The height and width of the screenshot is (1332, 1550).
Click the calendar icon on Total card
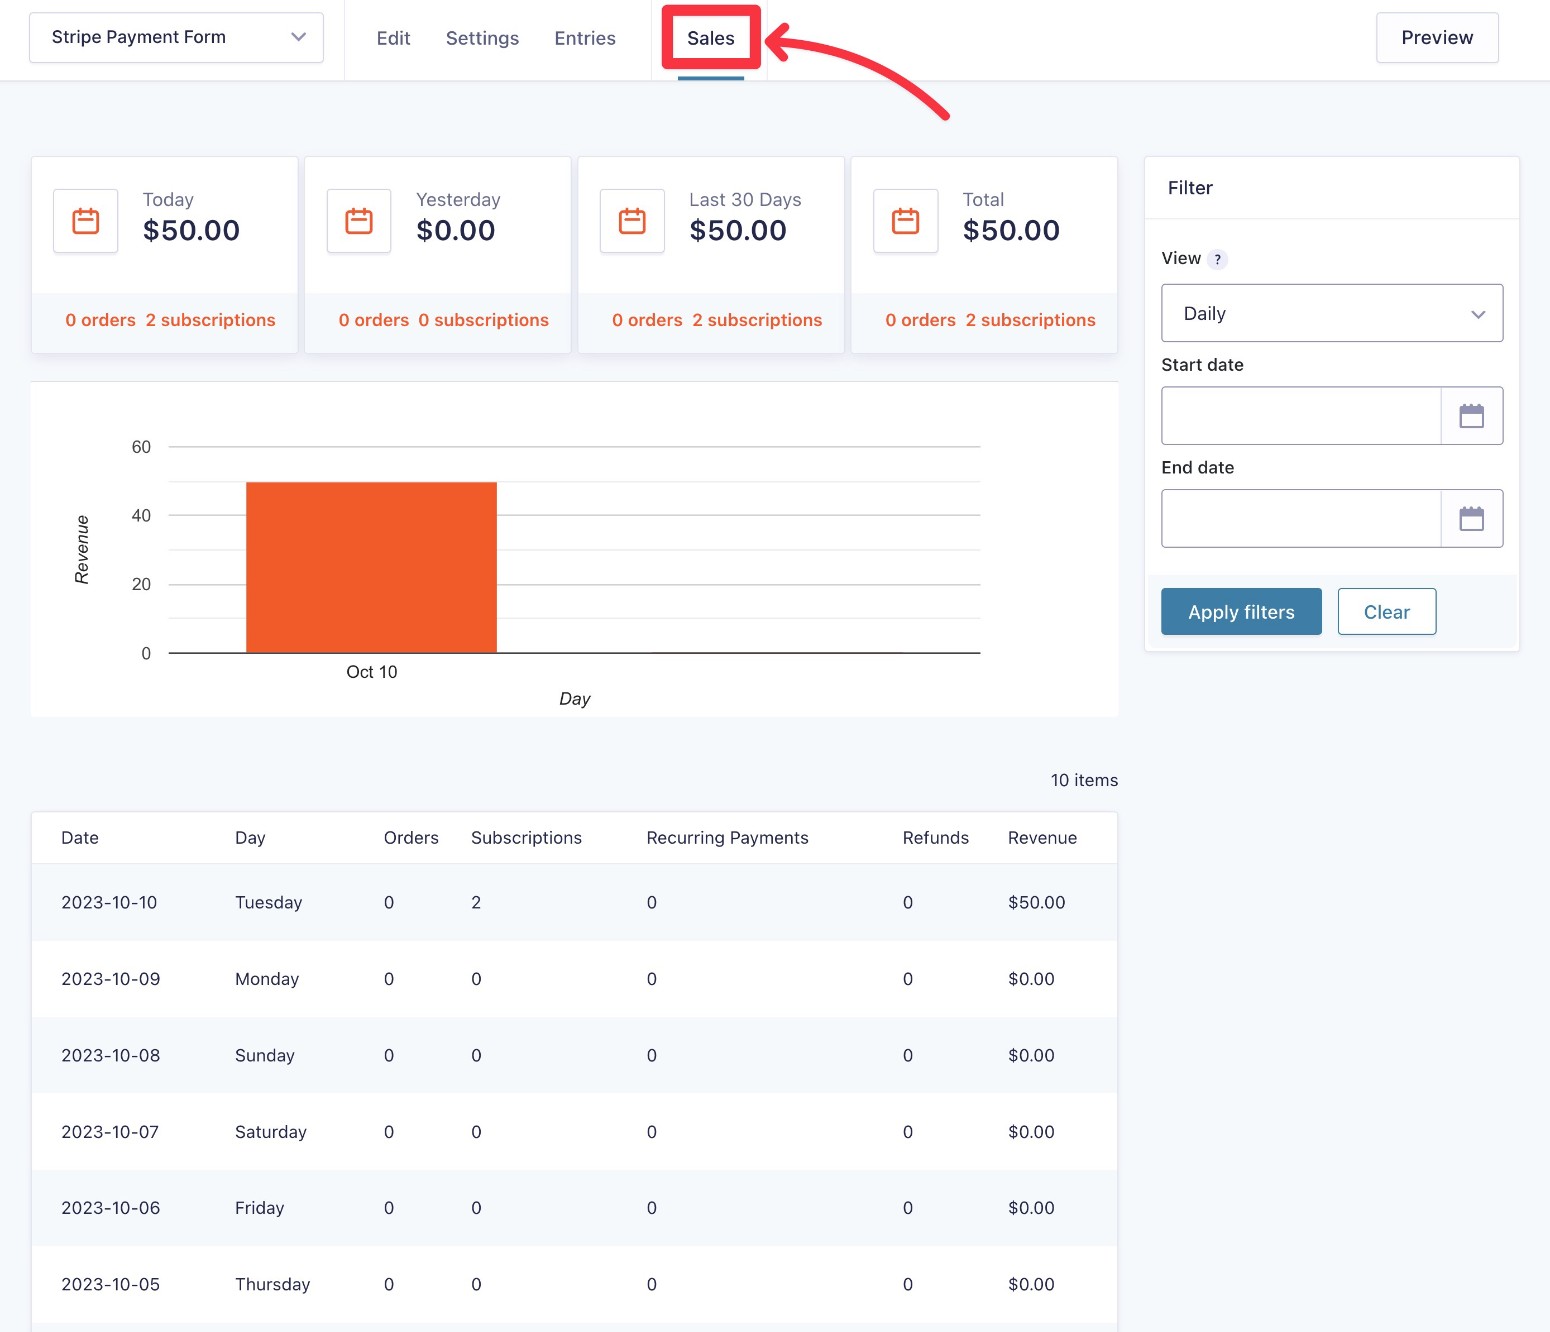[x=906, y=221]
